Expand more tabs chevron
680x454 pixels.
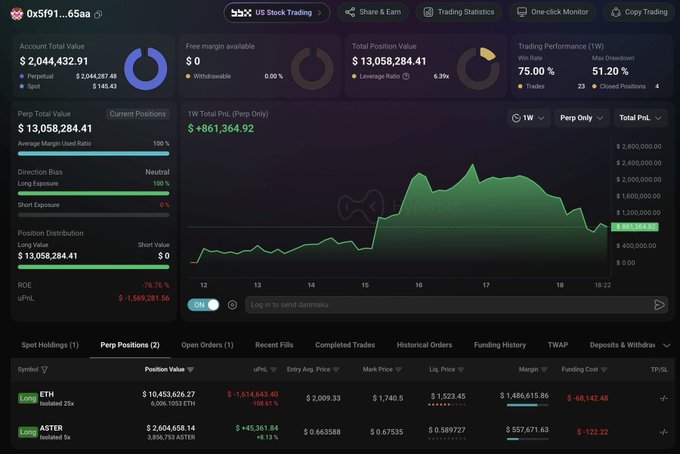(x=667, y=346)
